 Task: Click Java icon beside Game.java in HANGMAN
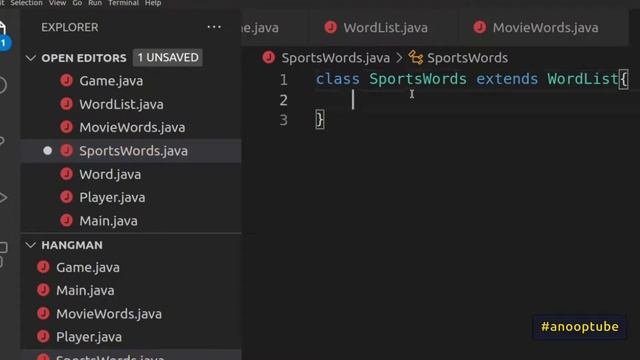point(43,267)
